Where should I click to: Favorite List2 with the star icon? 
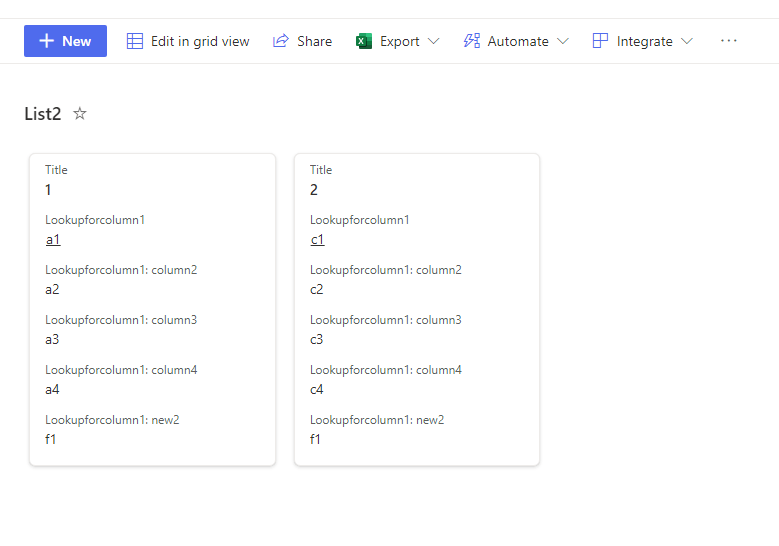point(79,113)
